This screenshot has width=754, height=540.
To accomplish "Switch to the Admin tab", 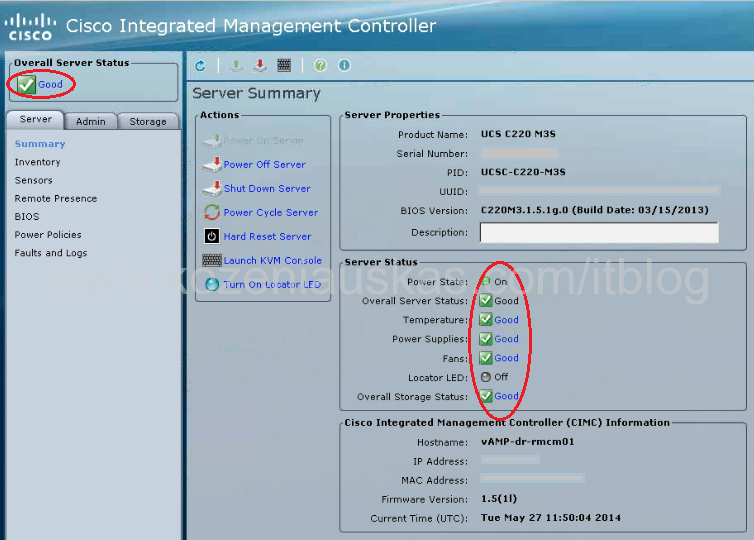I will (x=90, y=121).
